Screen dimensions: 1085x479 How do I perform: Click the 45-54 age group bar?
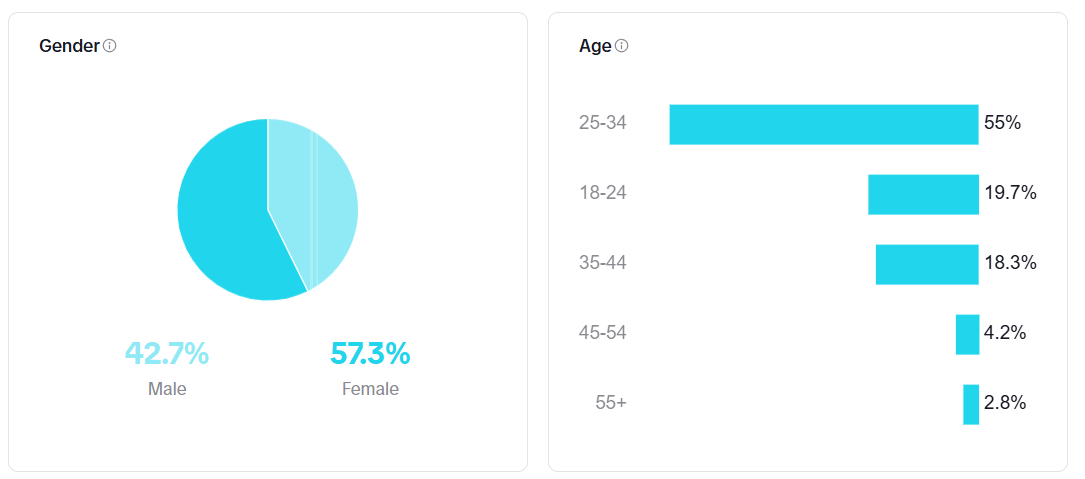[x=967, y=334]
